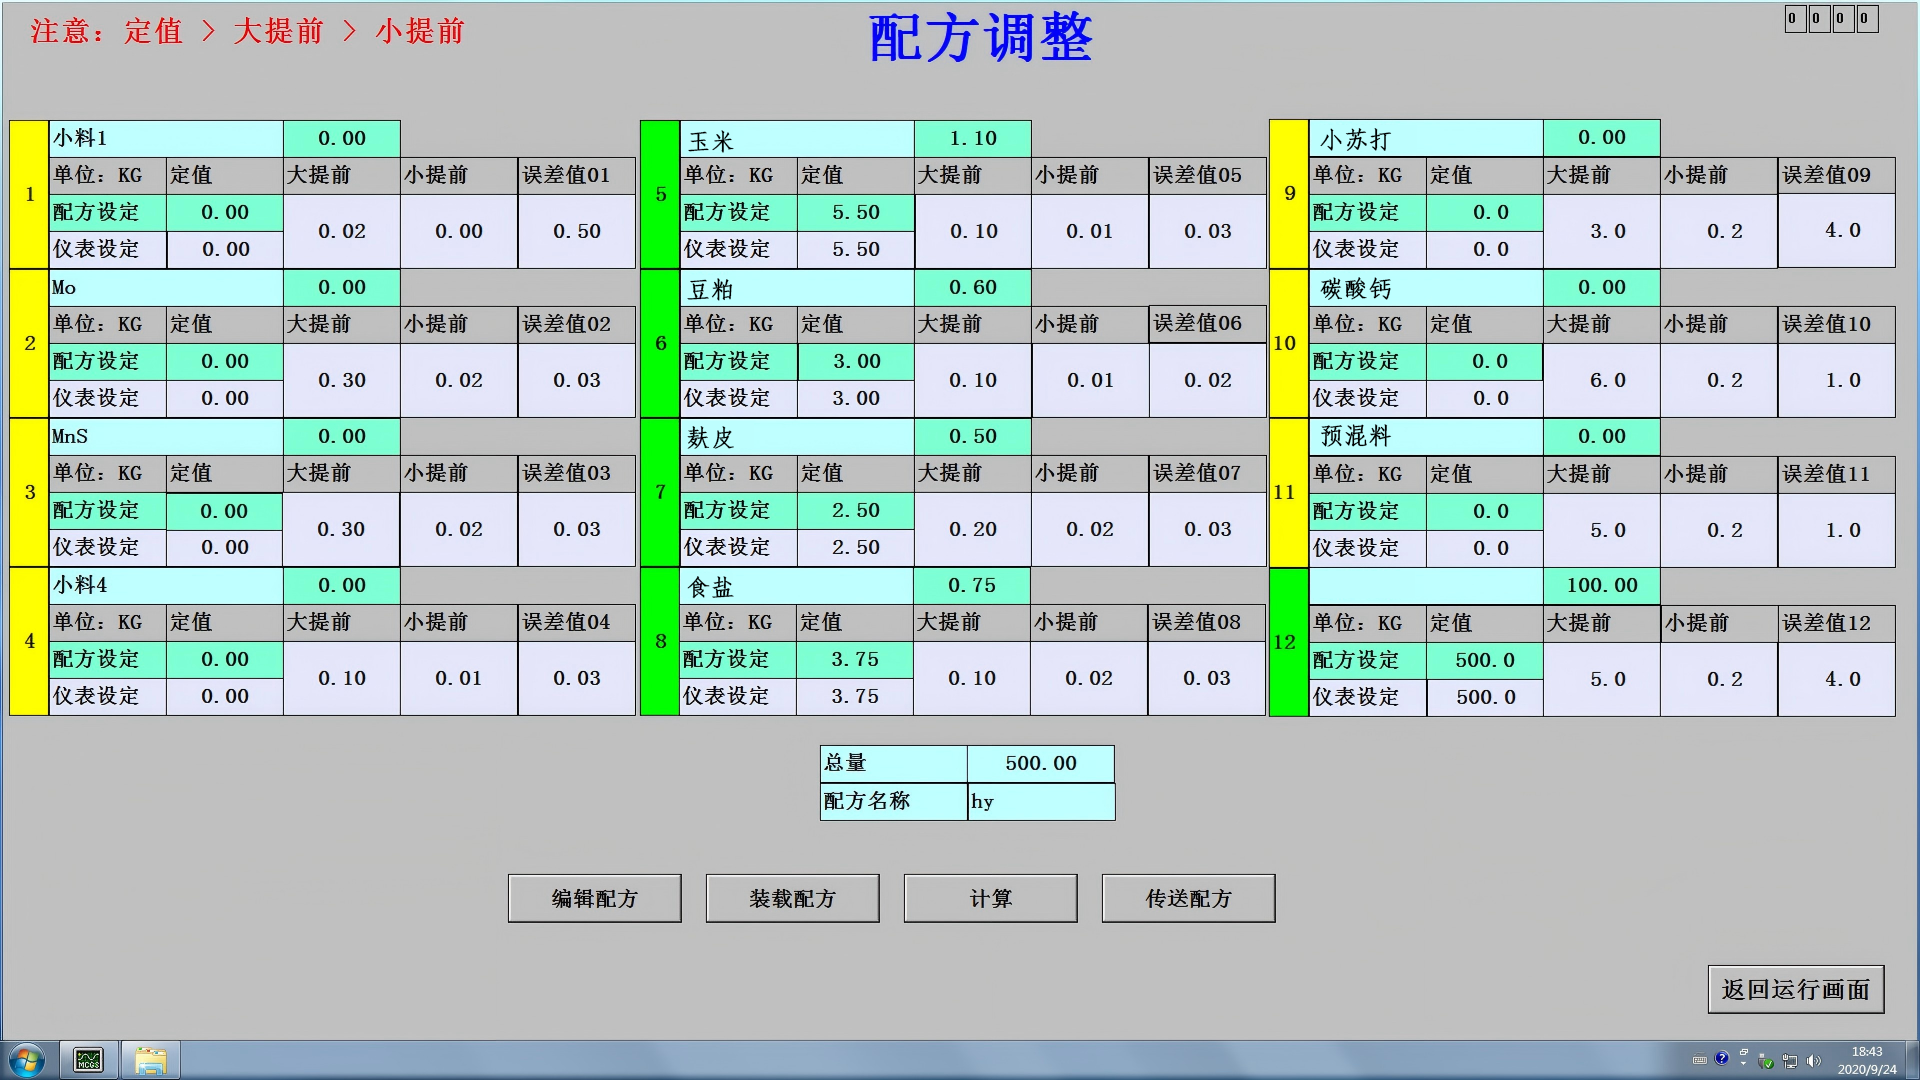Click the blue help question-mark tray icon
The height and width of the screenshot is (1080, 1920).
tap(1721, 1058)
